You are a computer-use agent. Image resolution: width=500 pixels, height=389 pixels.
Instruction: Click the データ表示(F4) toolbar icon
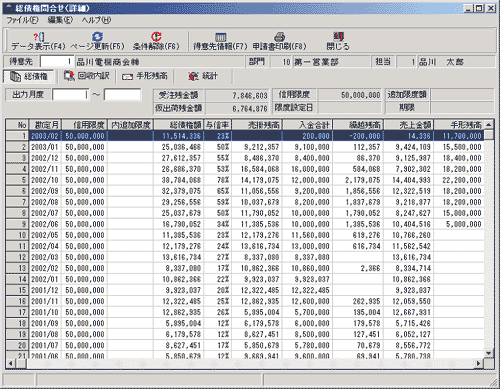[x=39, y=36]
